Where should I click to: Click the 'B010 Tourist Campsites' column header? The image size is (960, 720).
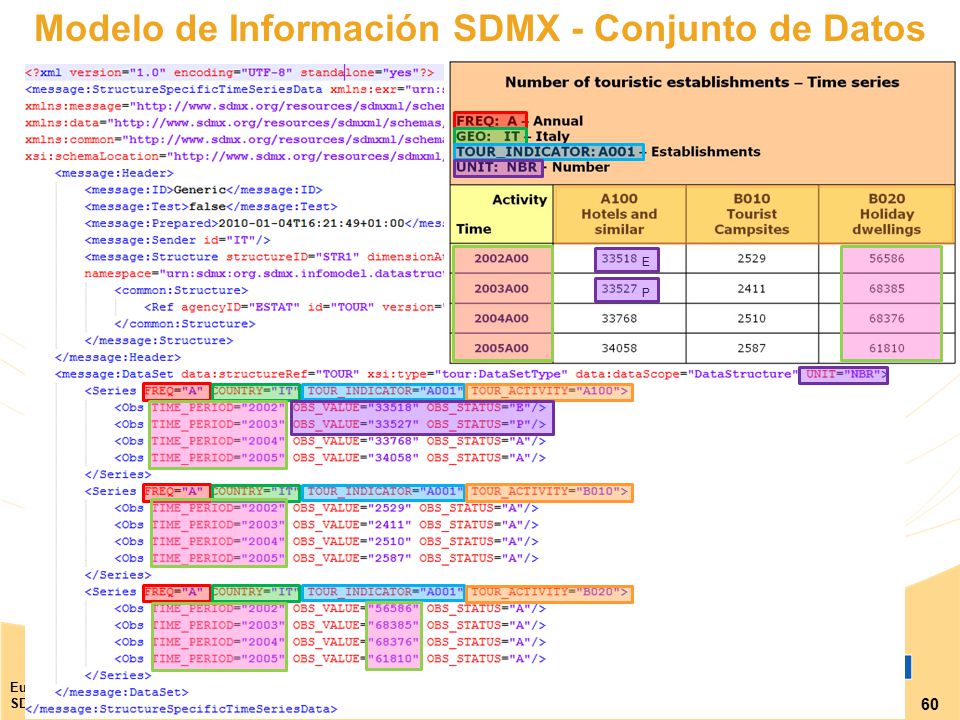pyautogui.click(x=752, y=214)
